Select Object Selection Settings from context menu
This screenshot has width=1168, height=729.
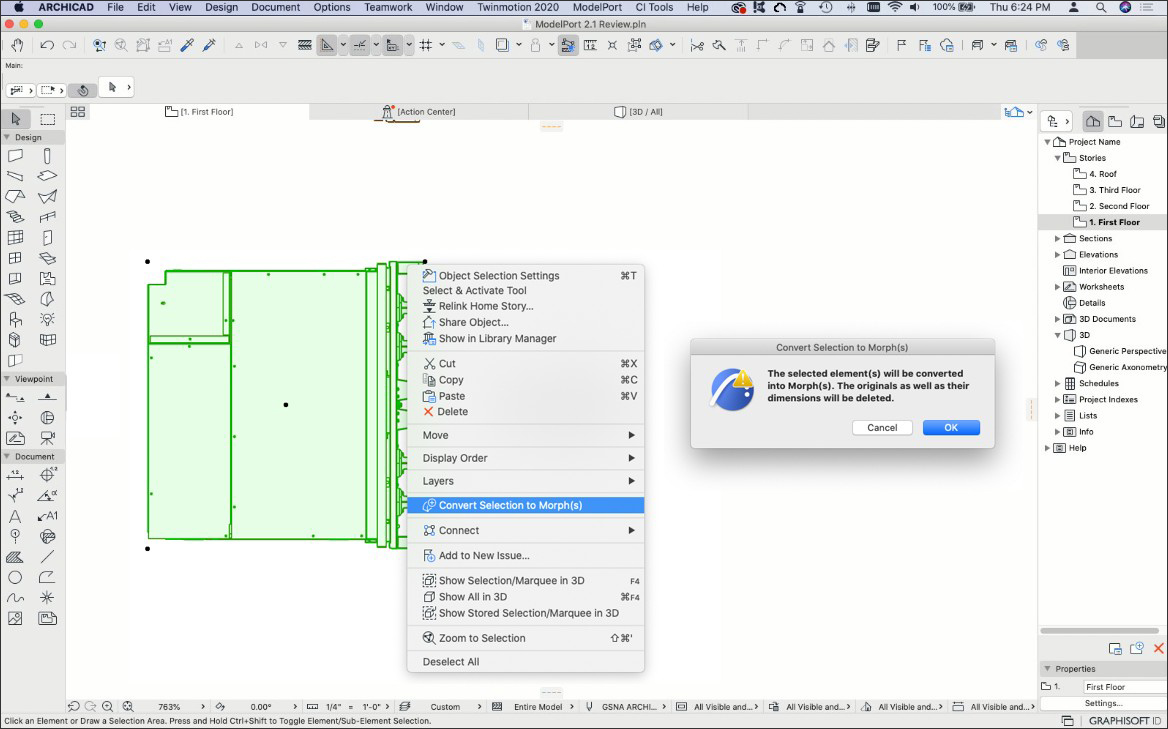pyautogui.click(x=526, y=276)
